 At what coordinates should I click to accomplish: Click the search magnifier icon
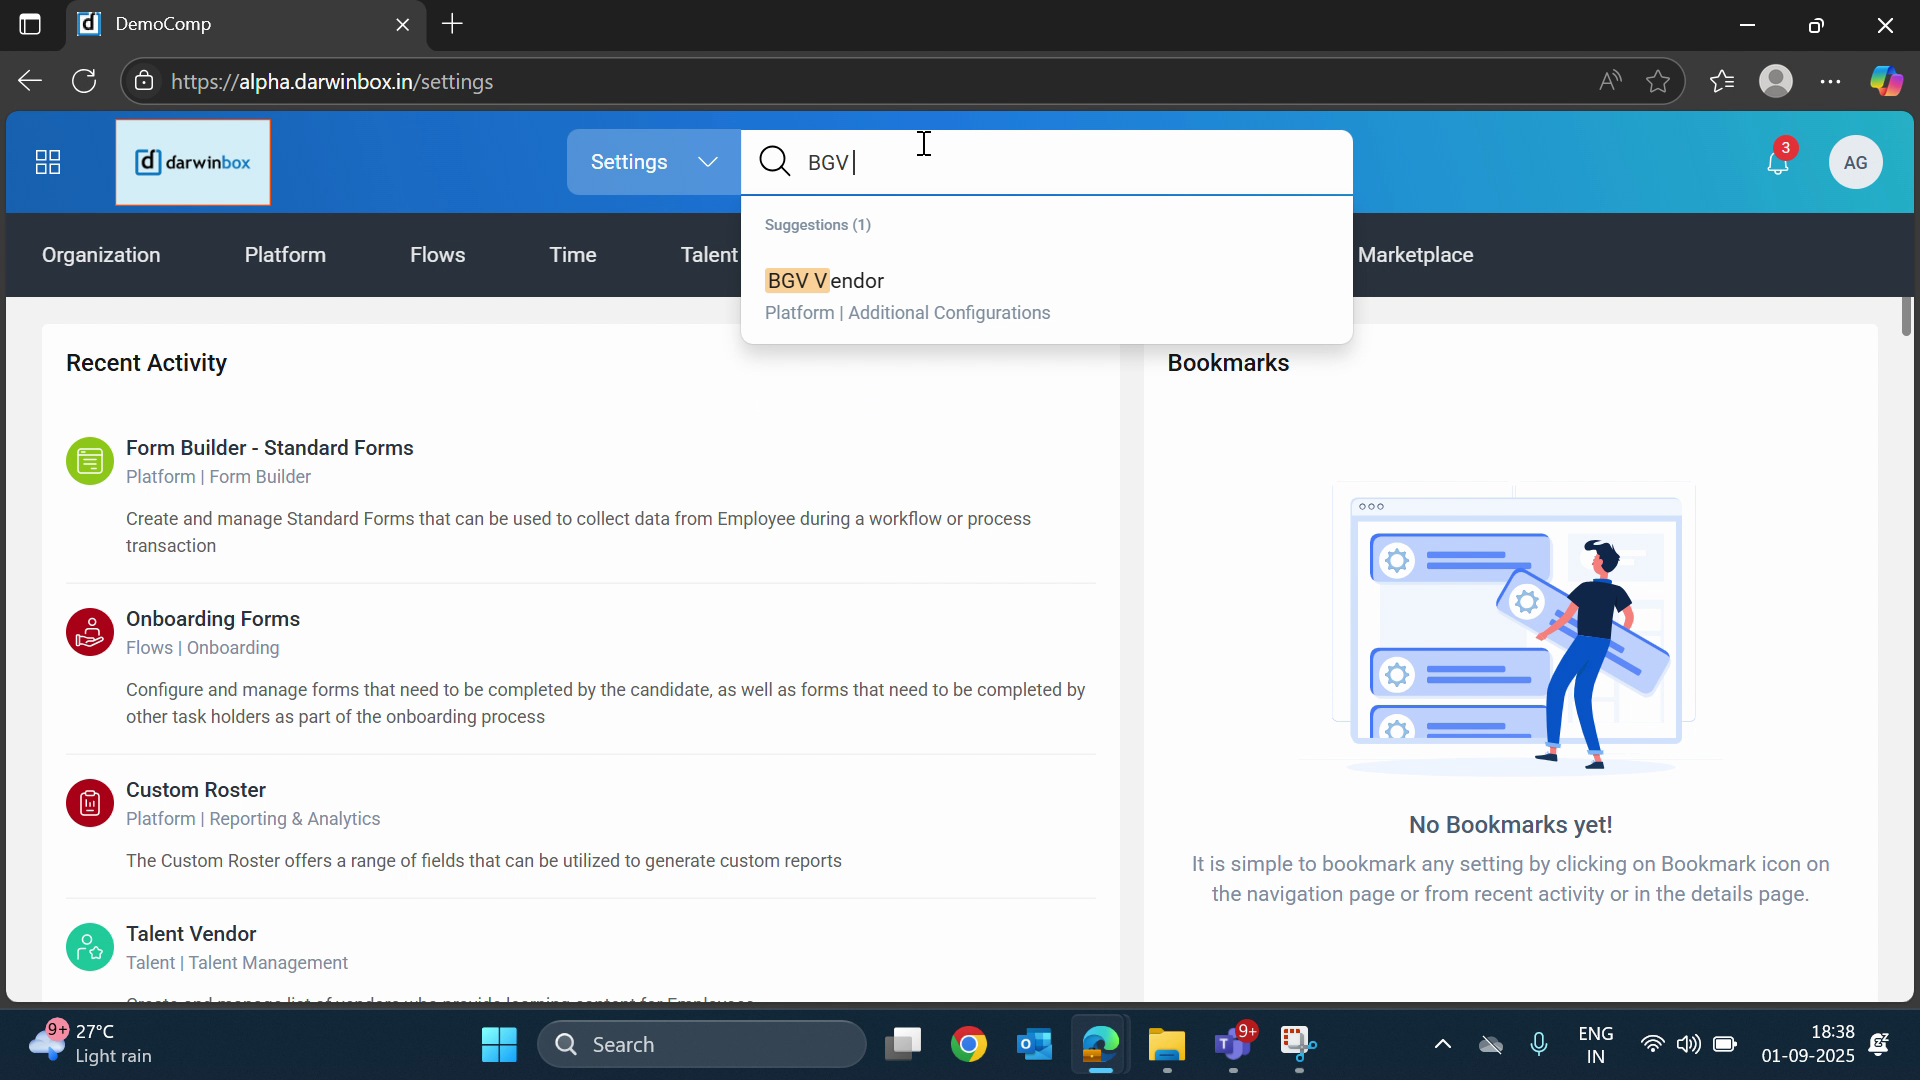pyautogui.click(x=774, y=161)
